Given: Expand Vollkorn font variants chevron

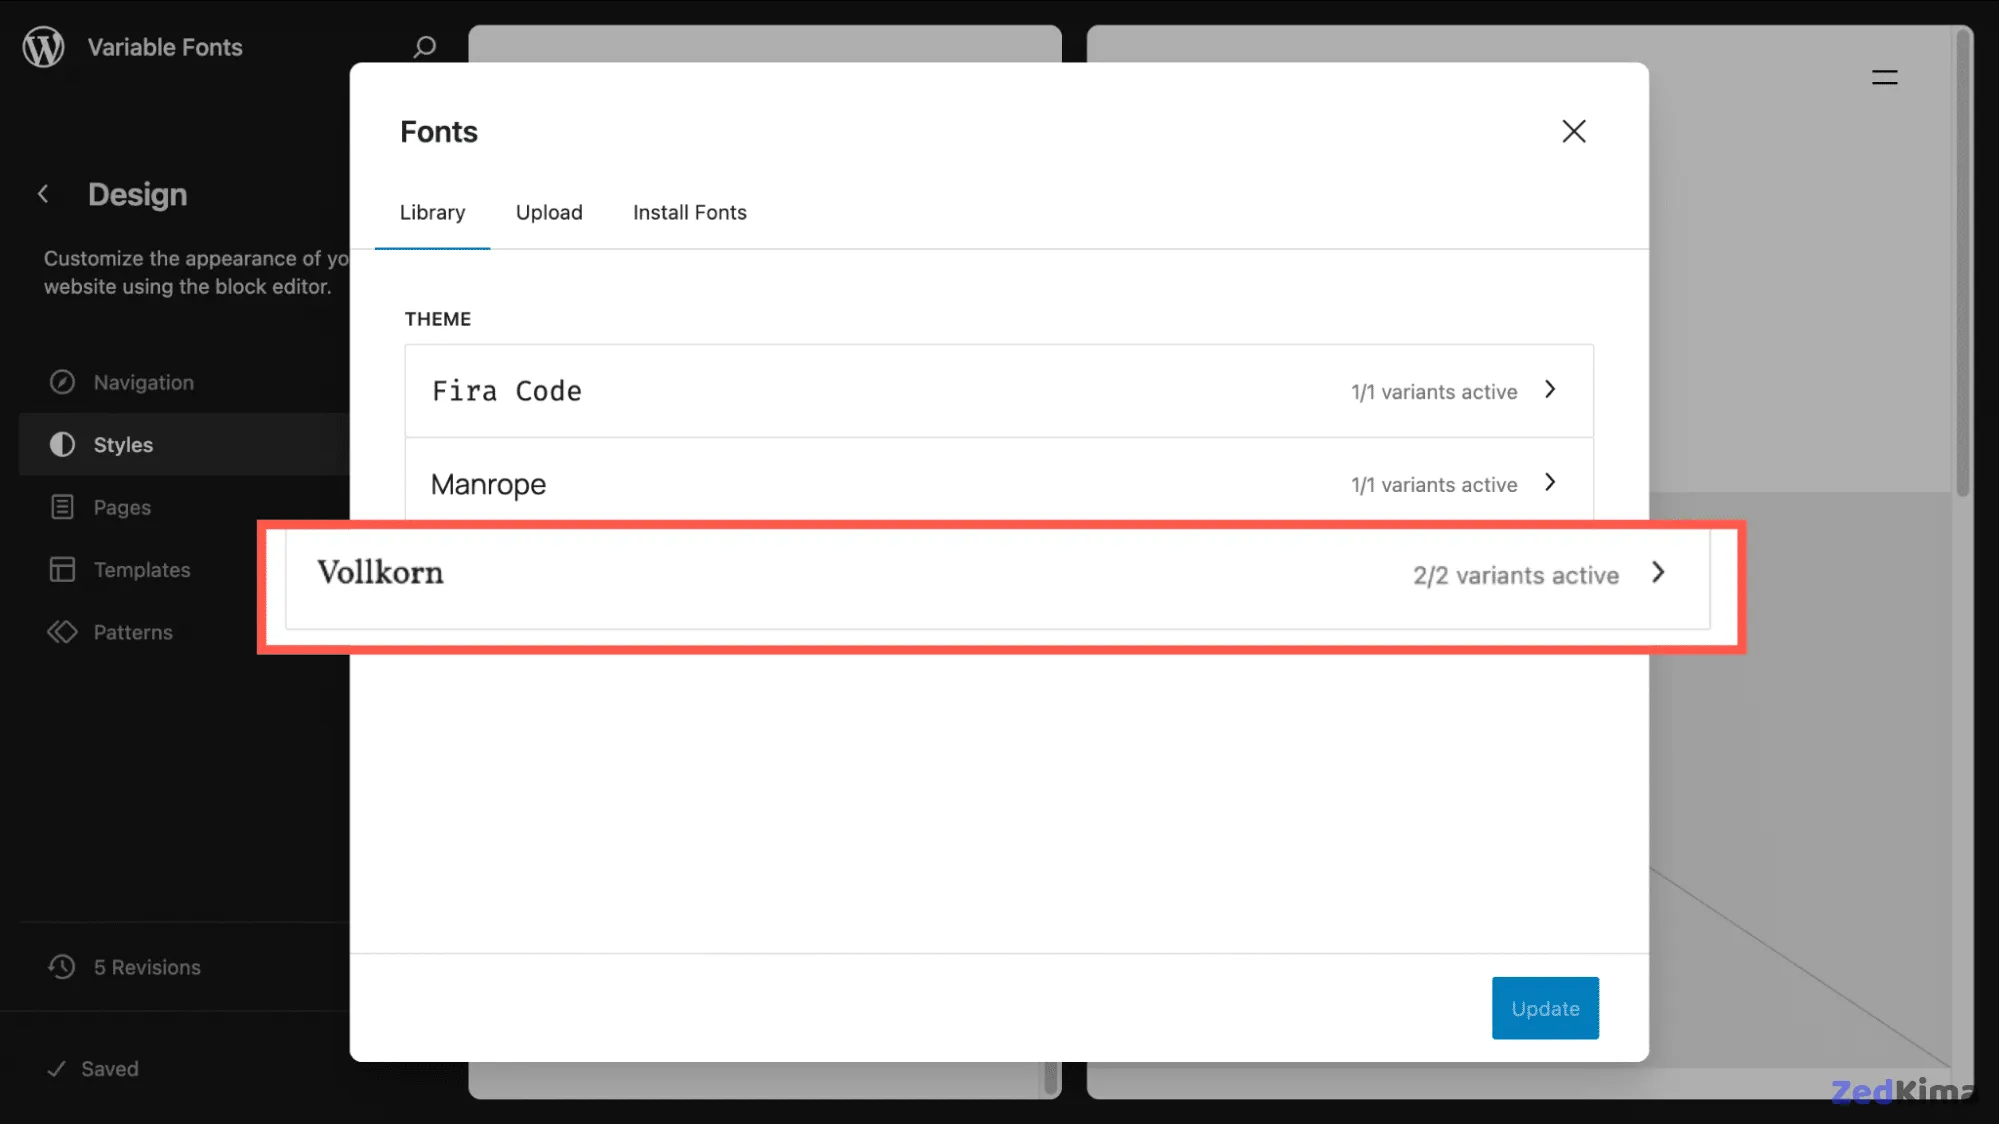Looking at the screenshot, I should 1658,573.
